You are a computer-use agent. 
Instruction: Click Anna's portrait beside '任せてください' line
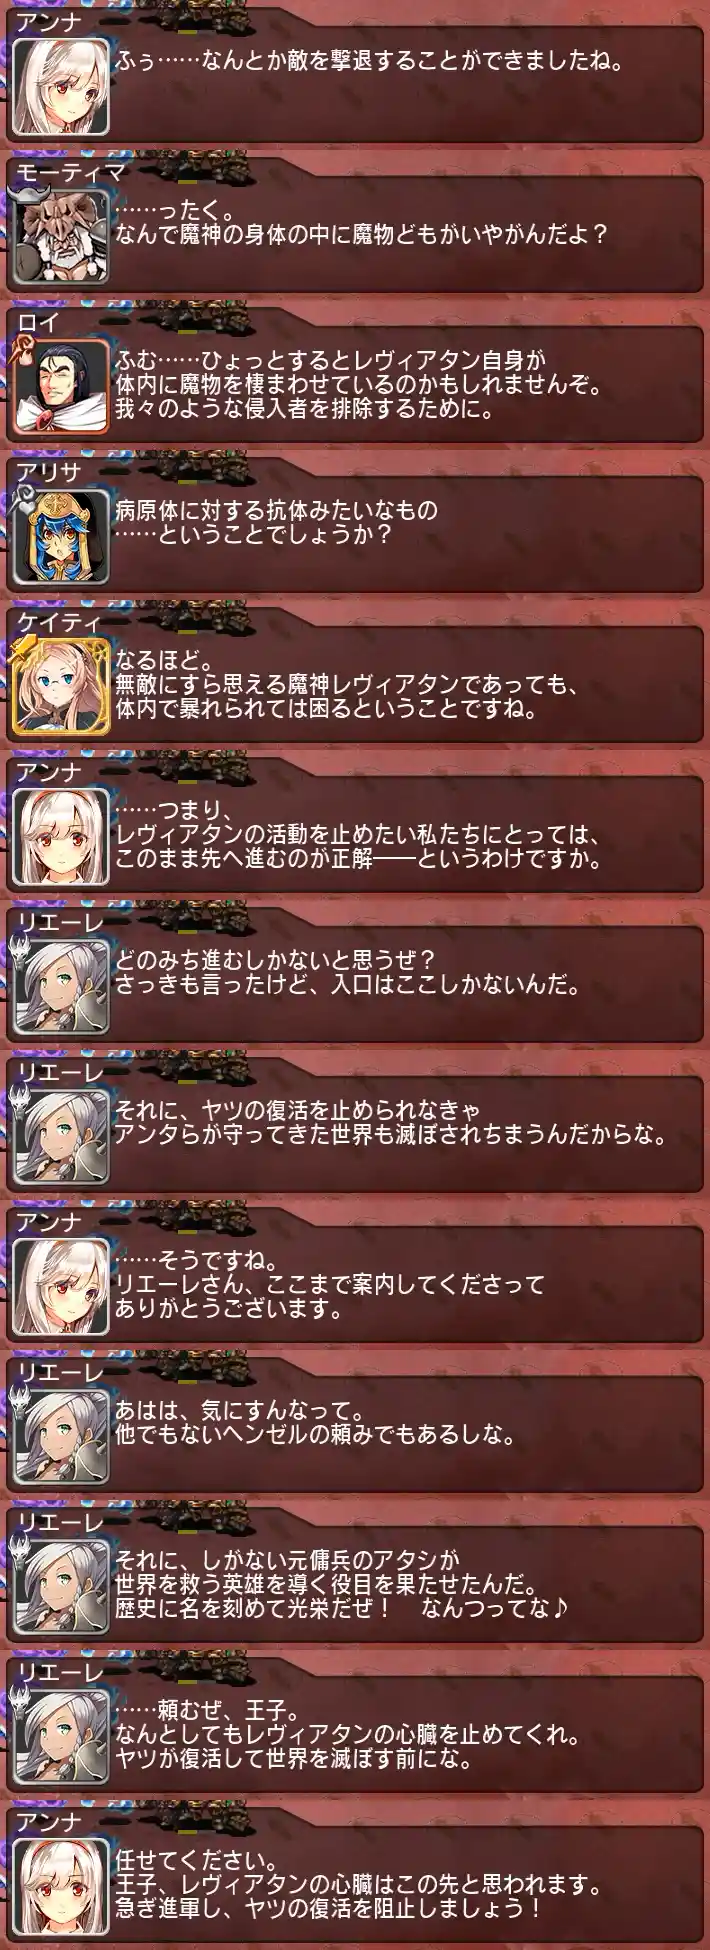(60, 1887)
